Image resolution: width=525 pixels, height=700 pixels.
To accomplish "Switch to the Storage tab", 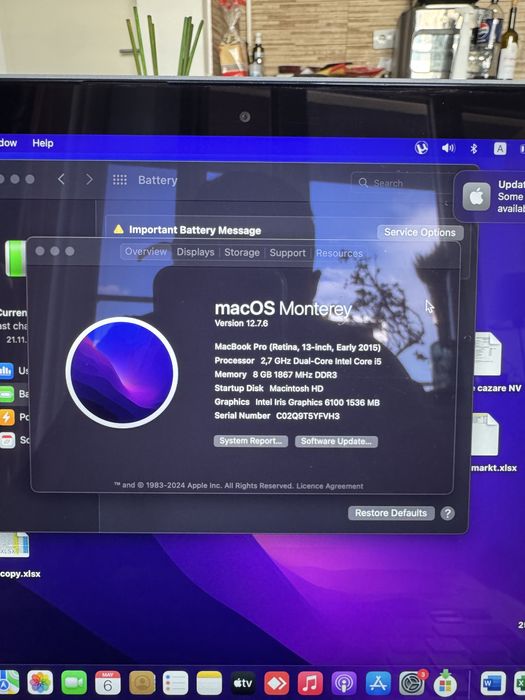I will [x=242, y=253].
